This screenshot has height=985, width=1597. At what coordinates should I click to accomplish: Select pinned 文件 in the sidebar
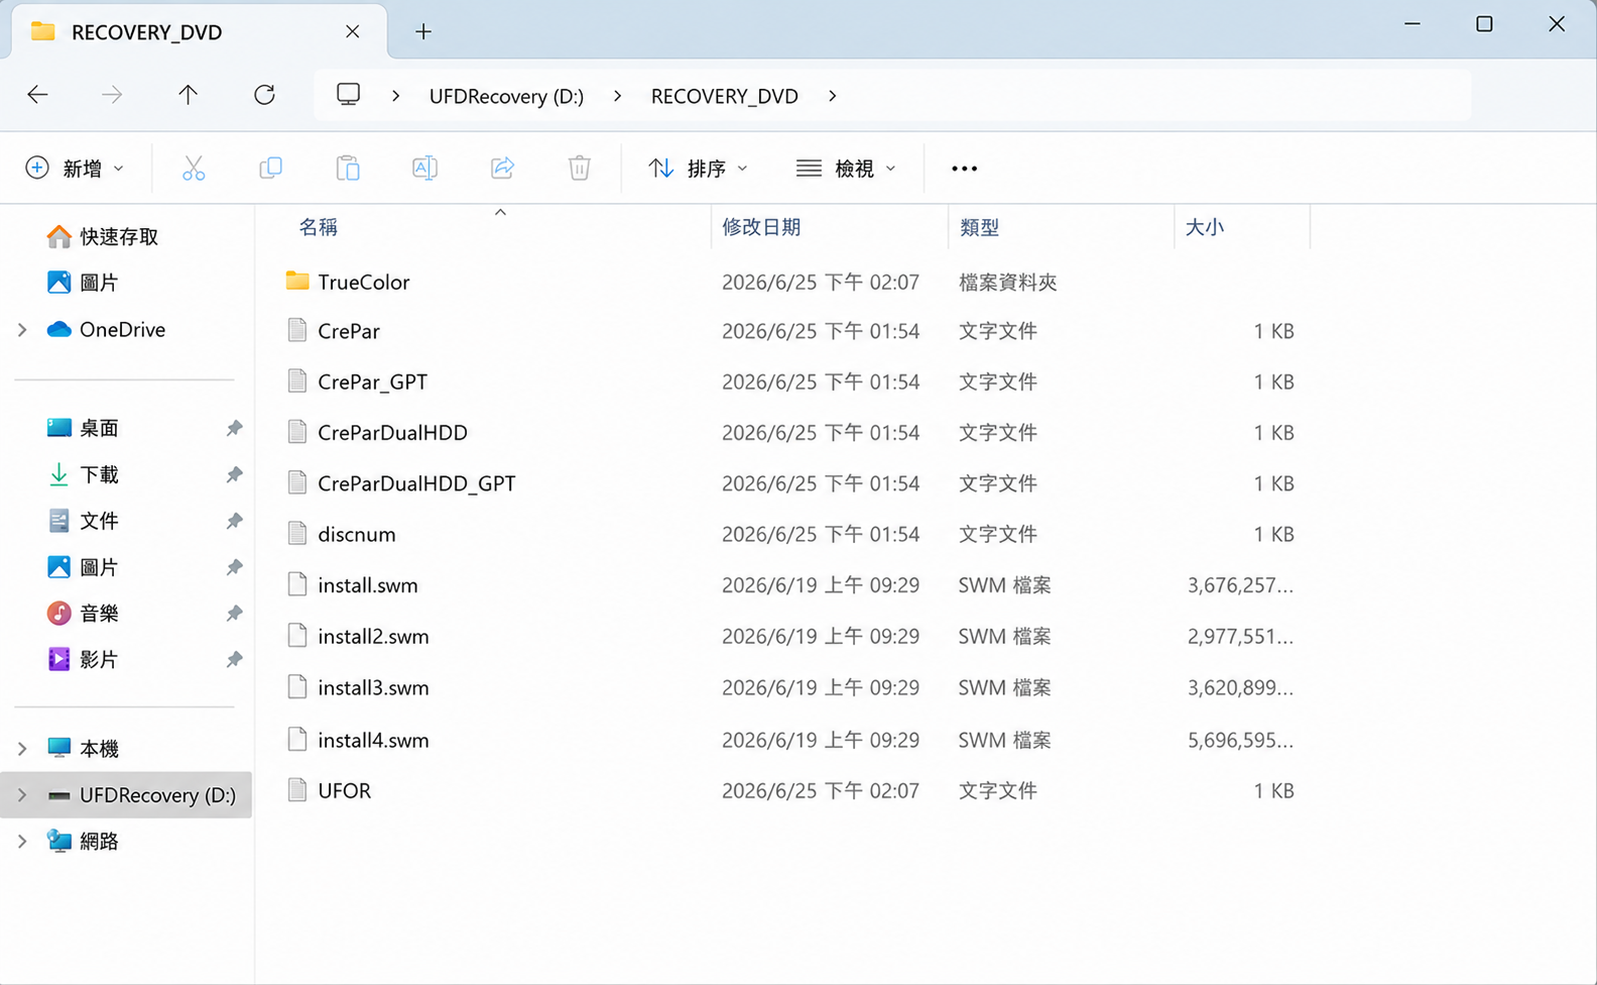(x=82, y=520)
